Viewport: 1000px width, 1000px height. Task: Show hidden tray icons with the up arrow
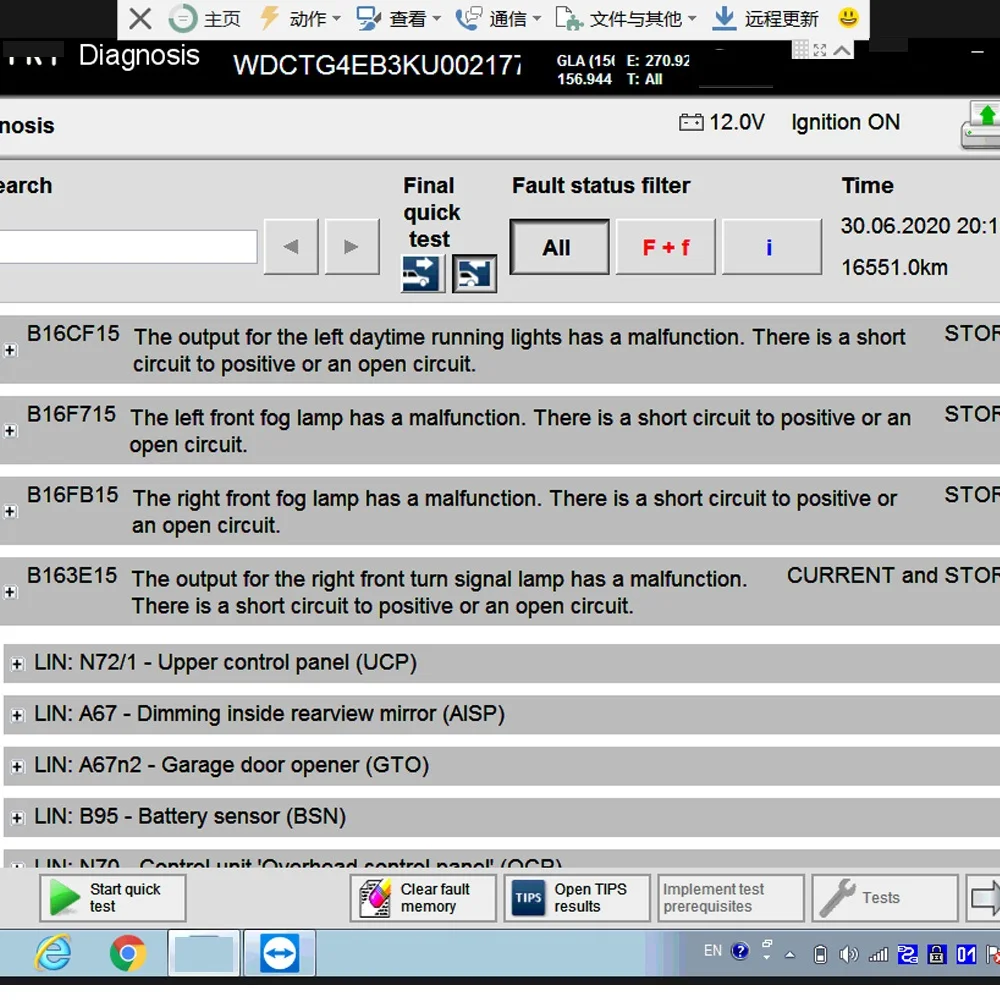(790, 955)
